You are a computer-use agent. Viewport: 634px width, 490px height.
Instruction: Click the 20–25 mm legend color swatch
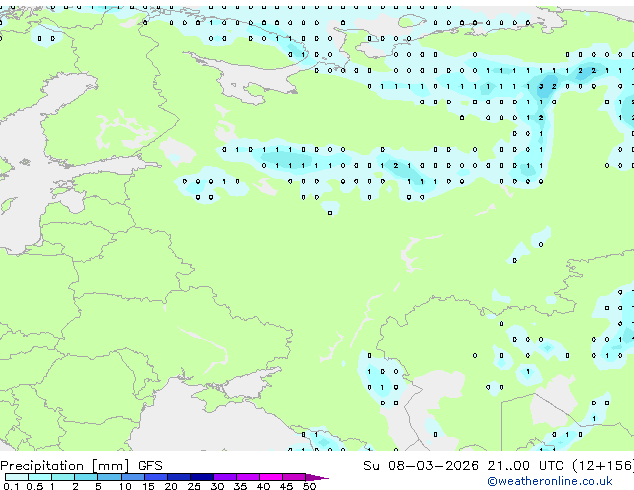178,477
